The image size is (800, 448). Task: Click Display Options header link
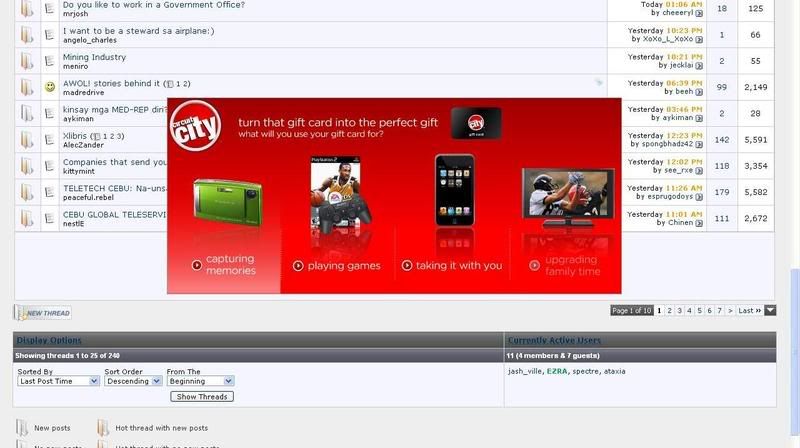point(49,340)
